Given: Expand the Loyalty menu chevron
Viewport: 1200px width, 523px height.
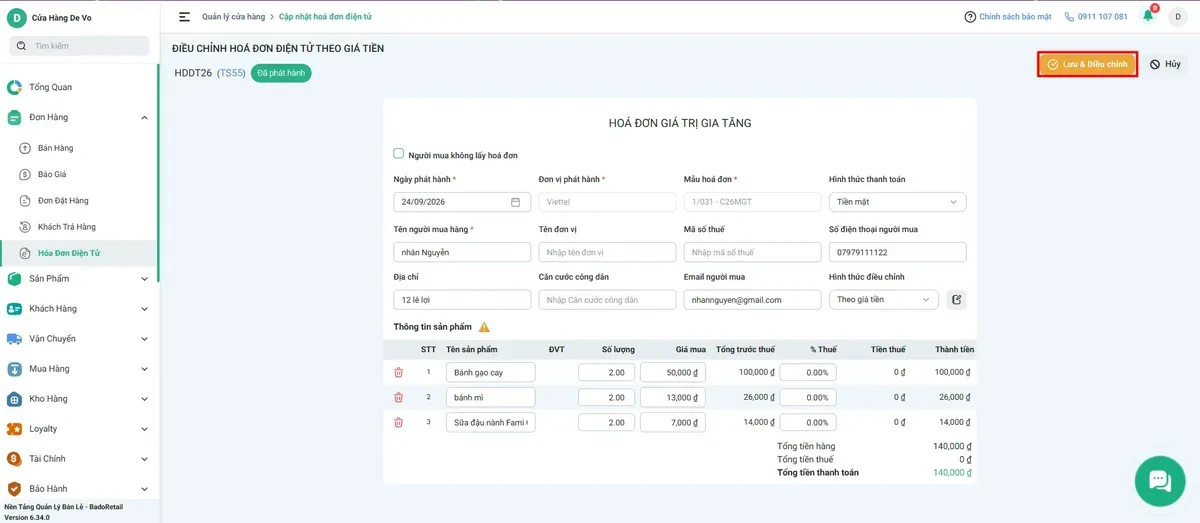Looking at the screenshot, I should coord(144,429).
